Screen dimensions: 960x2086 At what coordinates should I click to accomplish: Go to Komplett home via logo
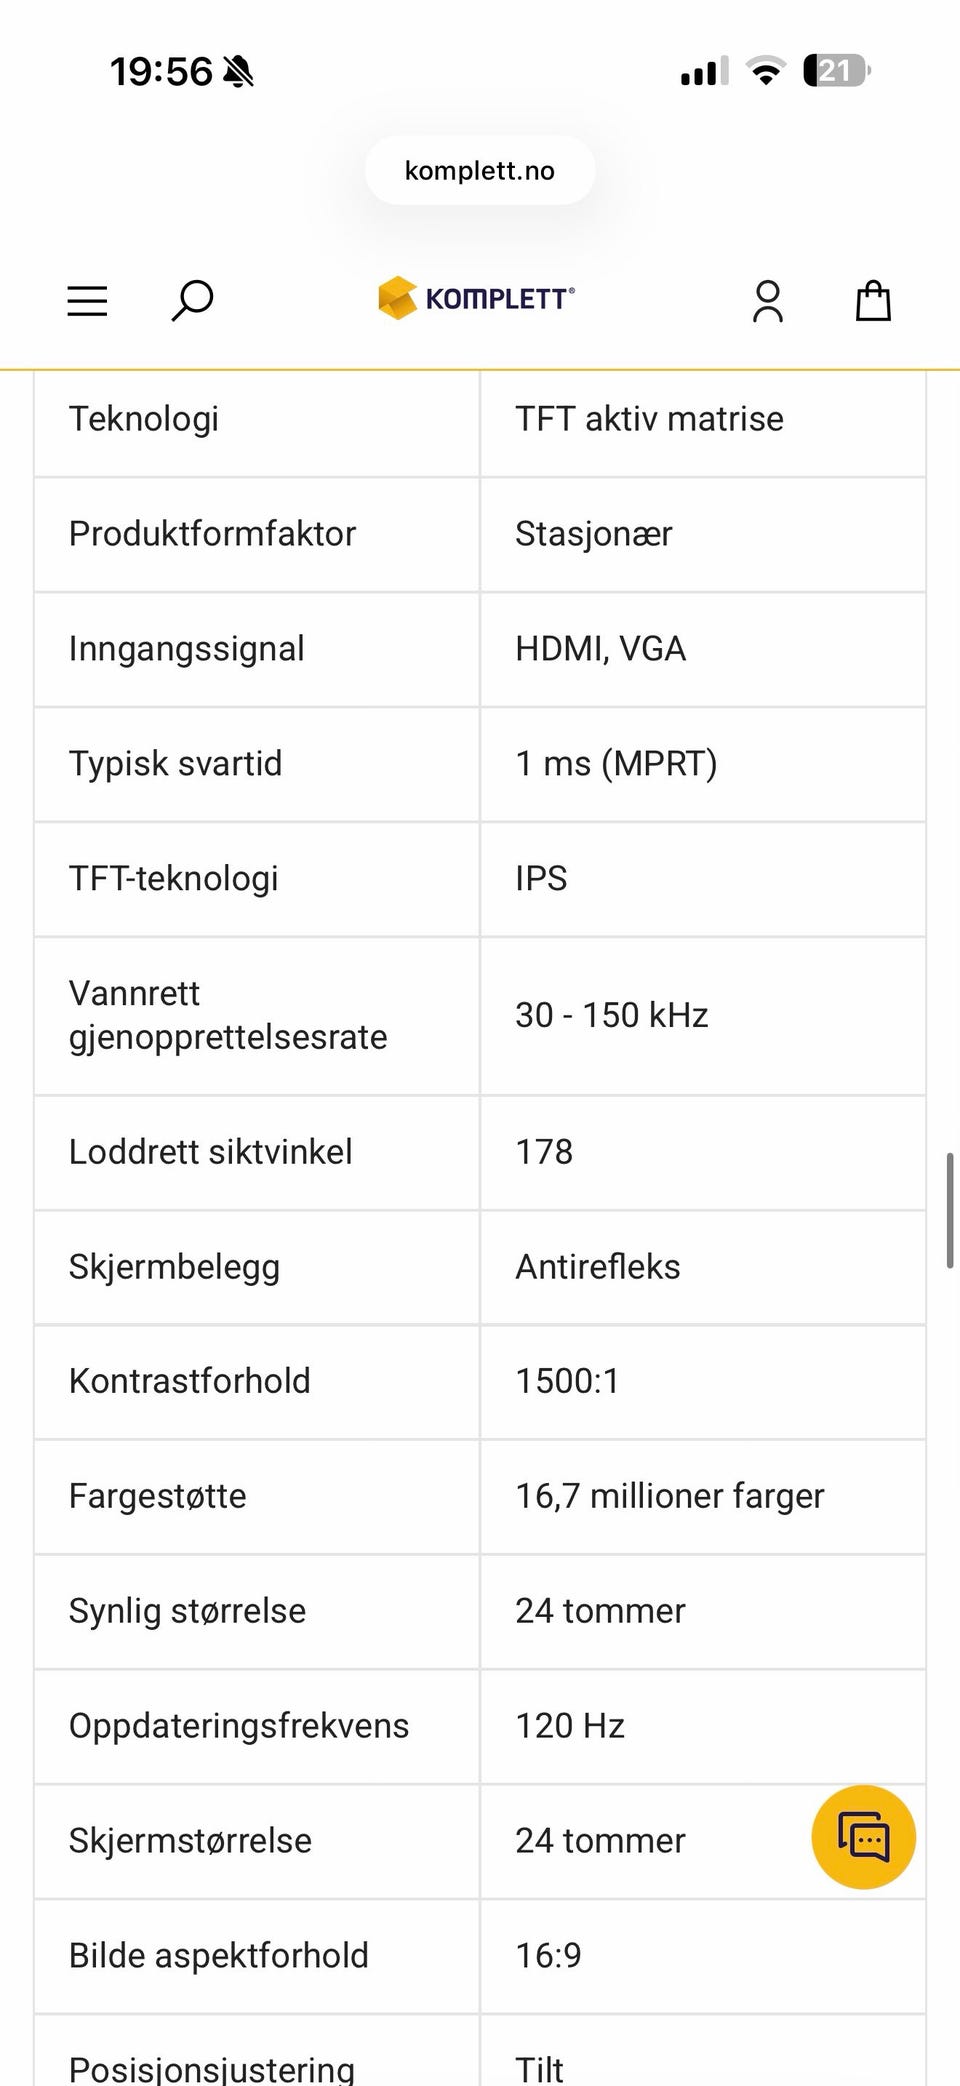pos(476,298)
